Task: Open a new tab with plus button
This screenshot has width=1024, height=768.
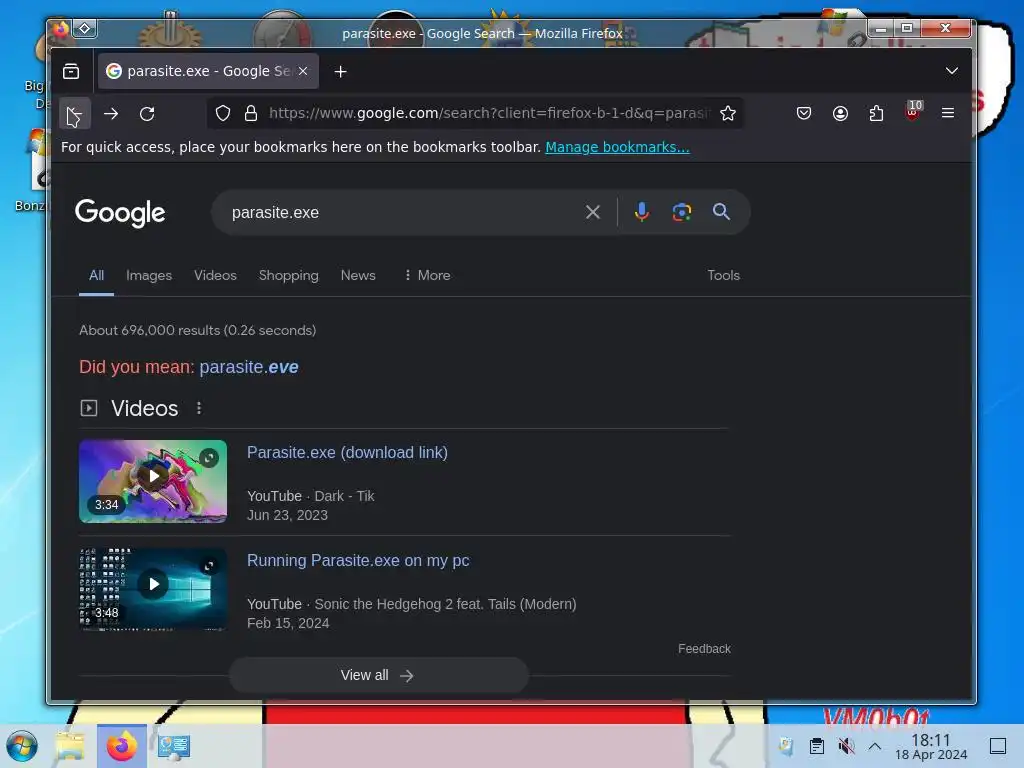Action: [340, 72]
